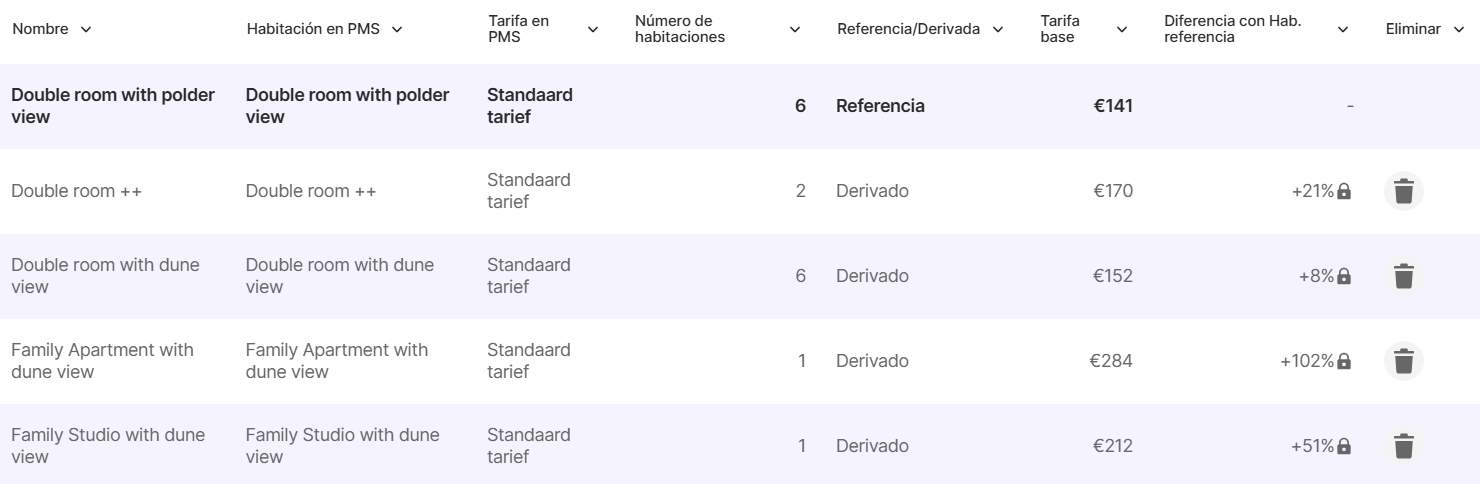Expand Tarifa en PMS column sort arrow
Screen dimensions: 1480x484
[x=593, y=29]
